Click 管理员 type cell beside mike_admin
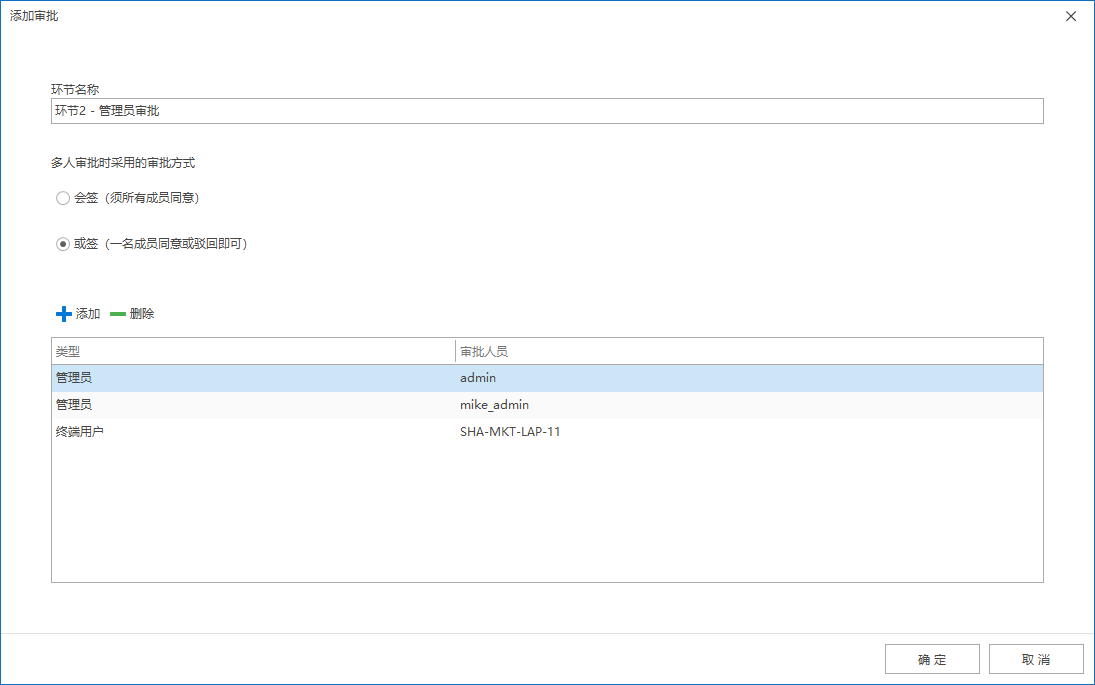The height and width of the screenshot is (685, 1095). (x=74, y=405)
